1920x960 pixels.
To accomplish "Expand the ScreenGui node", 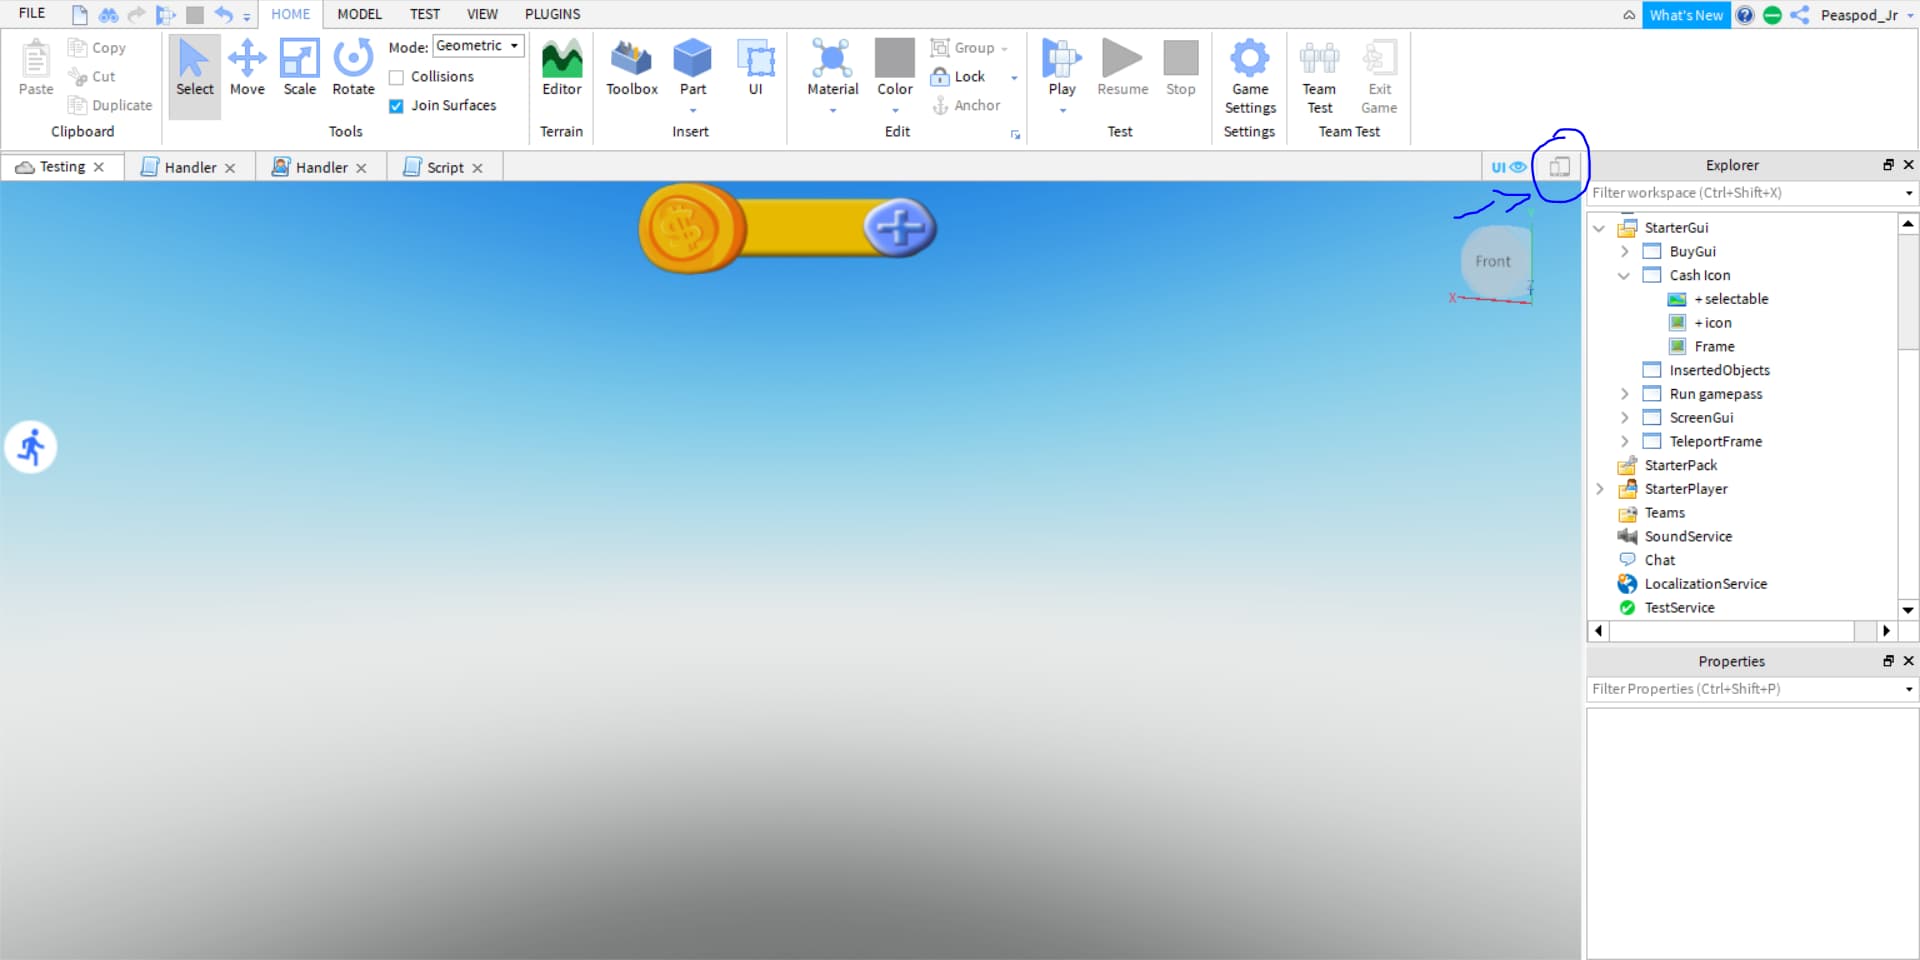I will (1624, 418).
